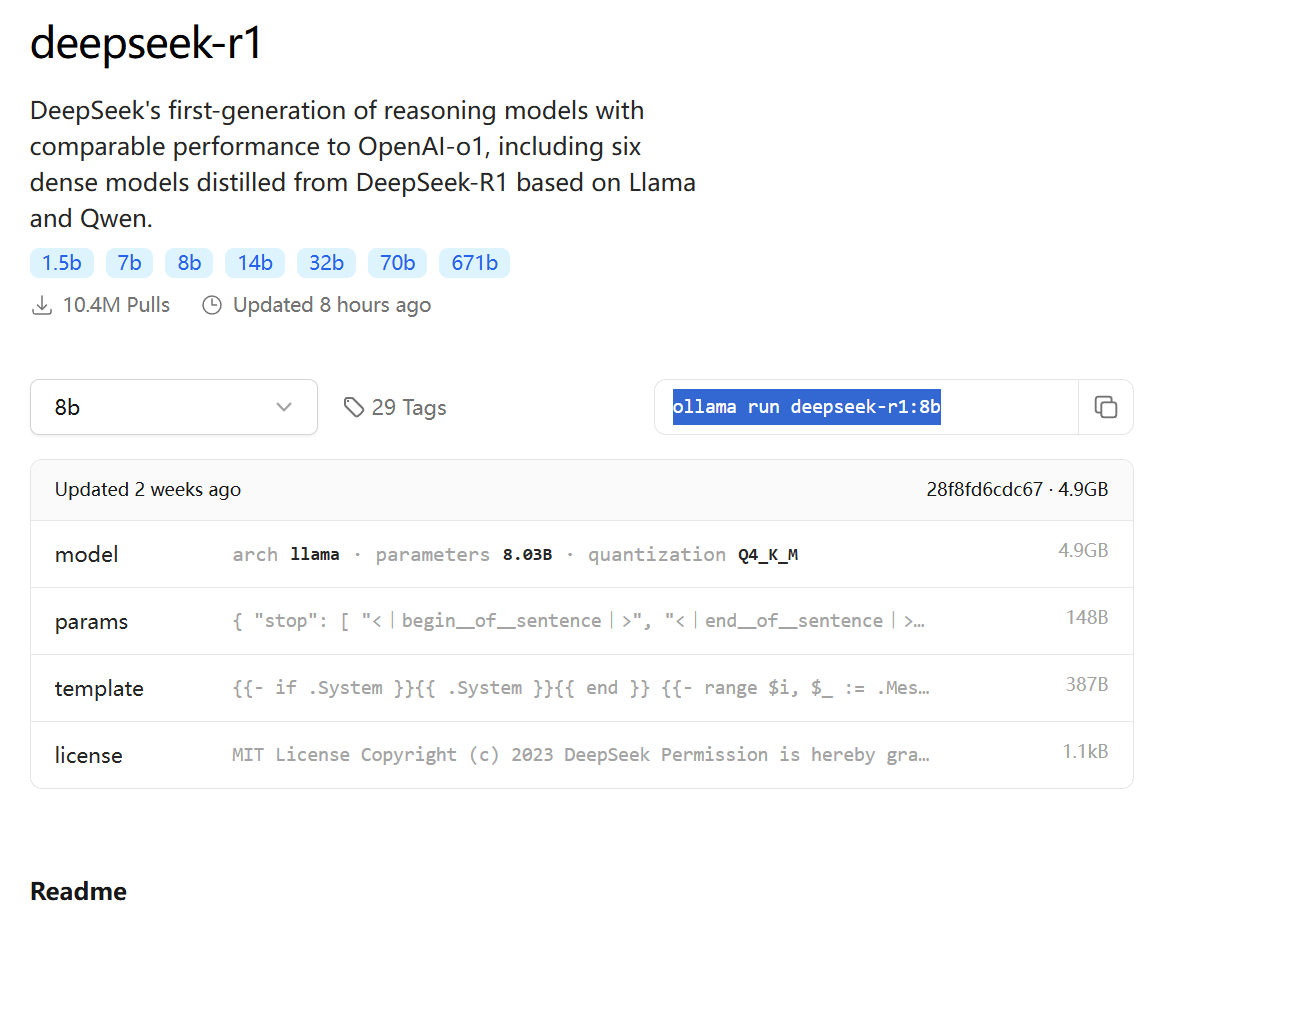Click the DeepSeek description paragraph

click(363, 164)
